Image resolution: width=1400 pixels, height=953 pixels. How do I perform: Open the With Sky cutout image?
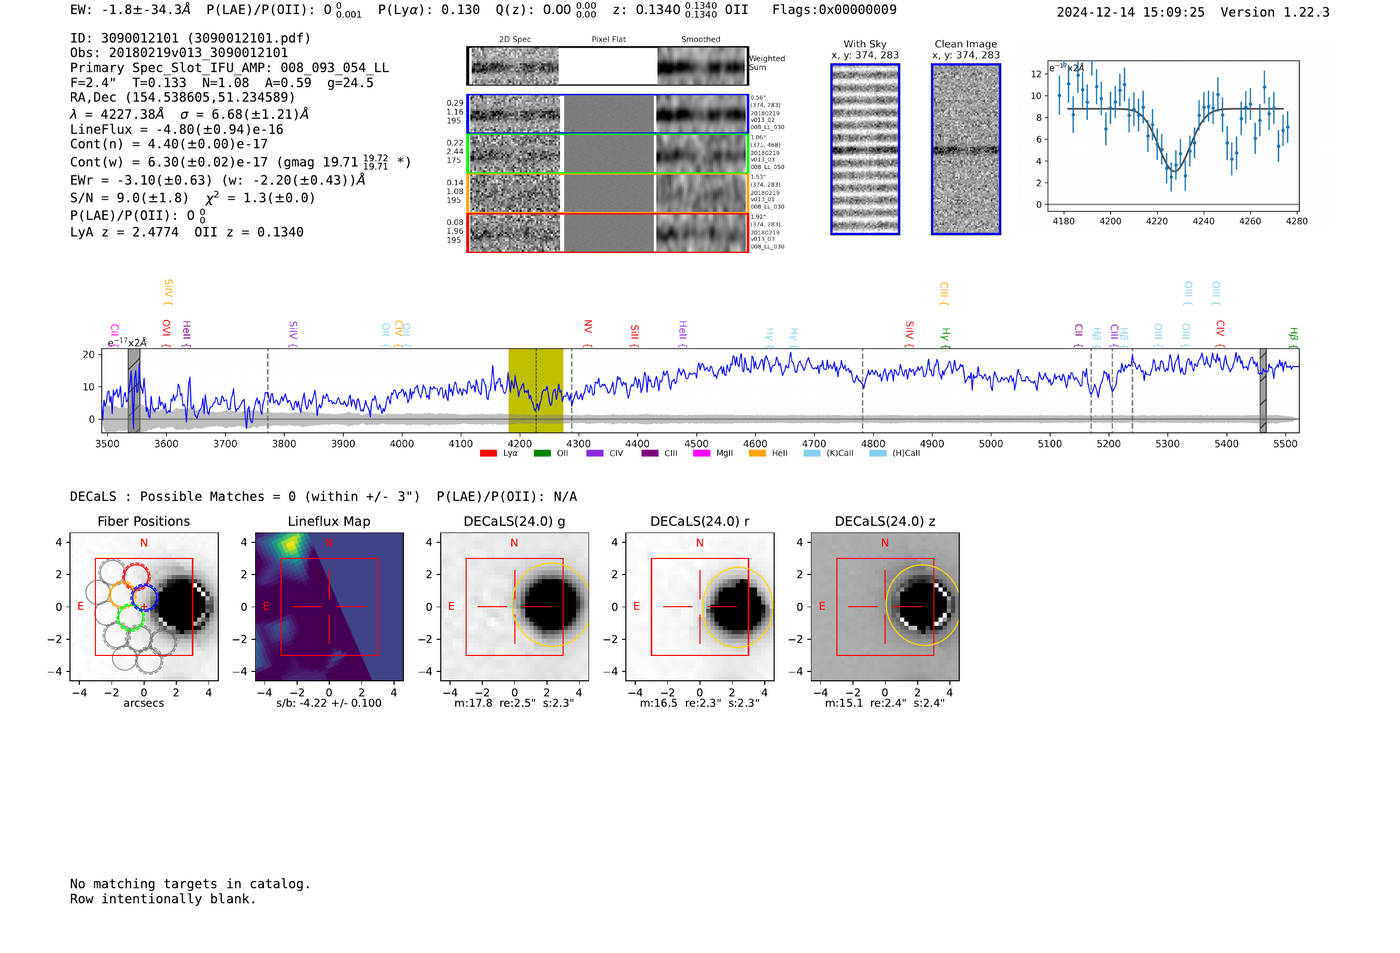pos(865,150)
